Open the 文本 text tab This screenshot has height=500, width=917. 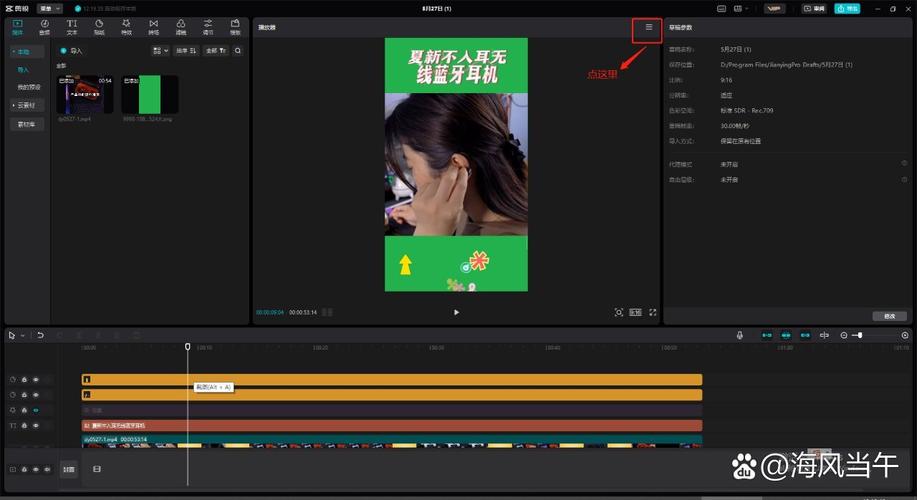point(71,27)
